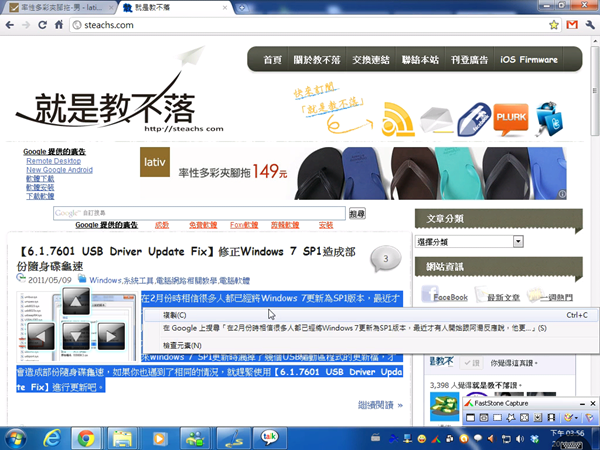Click the 繼續閱讀 read more link
The image size is (600, 450).
click(380, 405)
